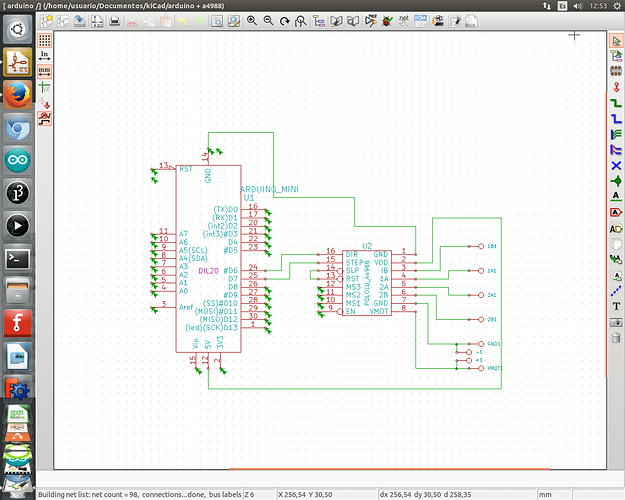This screenshot has width=625, height=500.
Task: Run CvPcb to associate footprints
Action: [438, 21]
